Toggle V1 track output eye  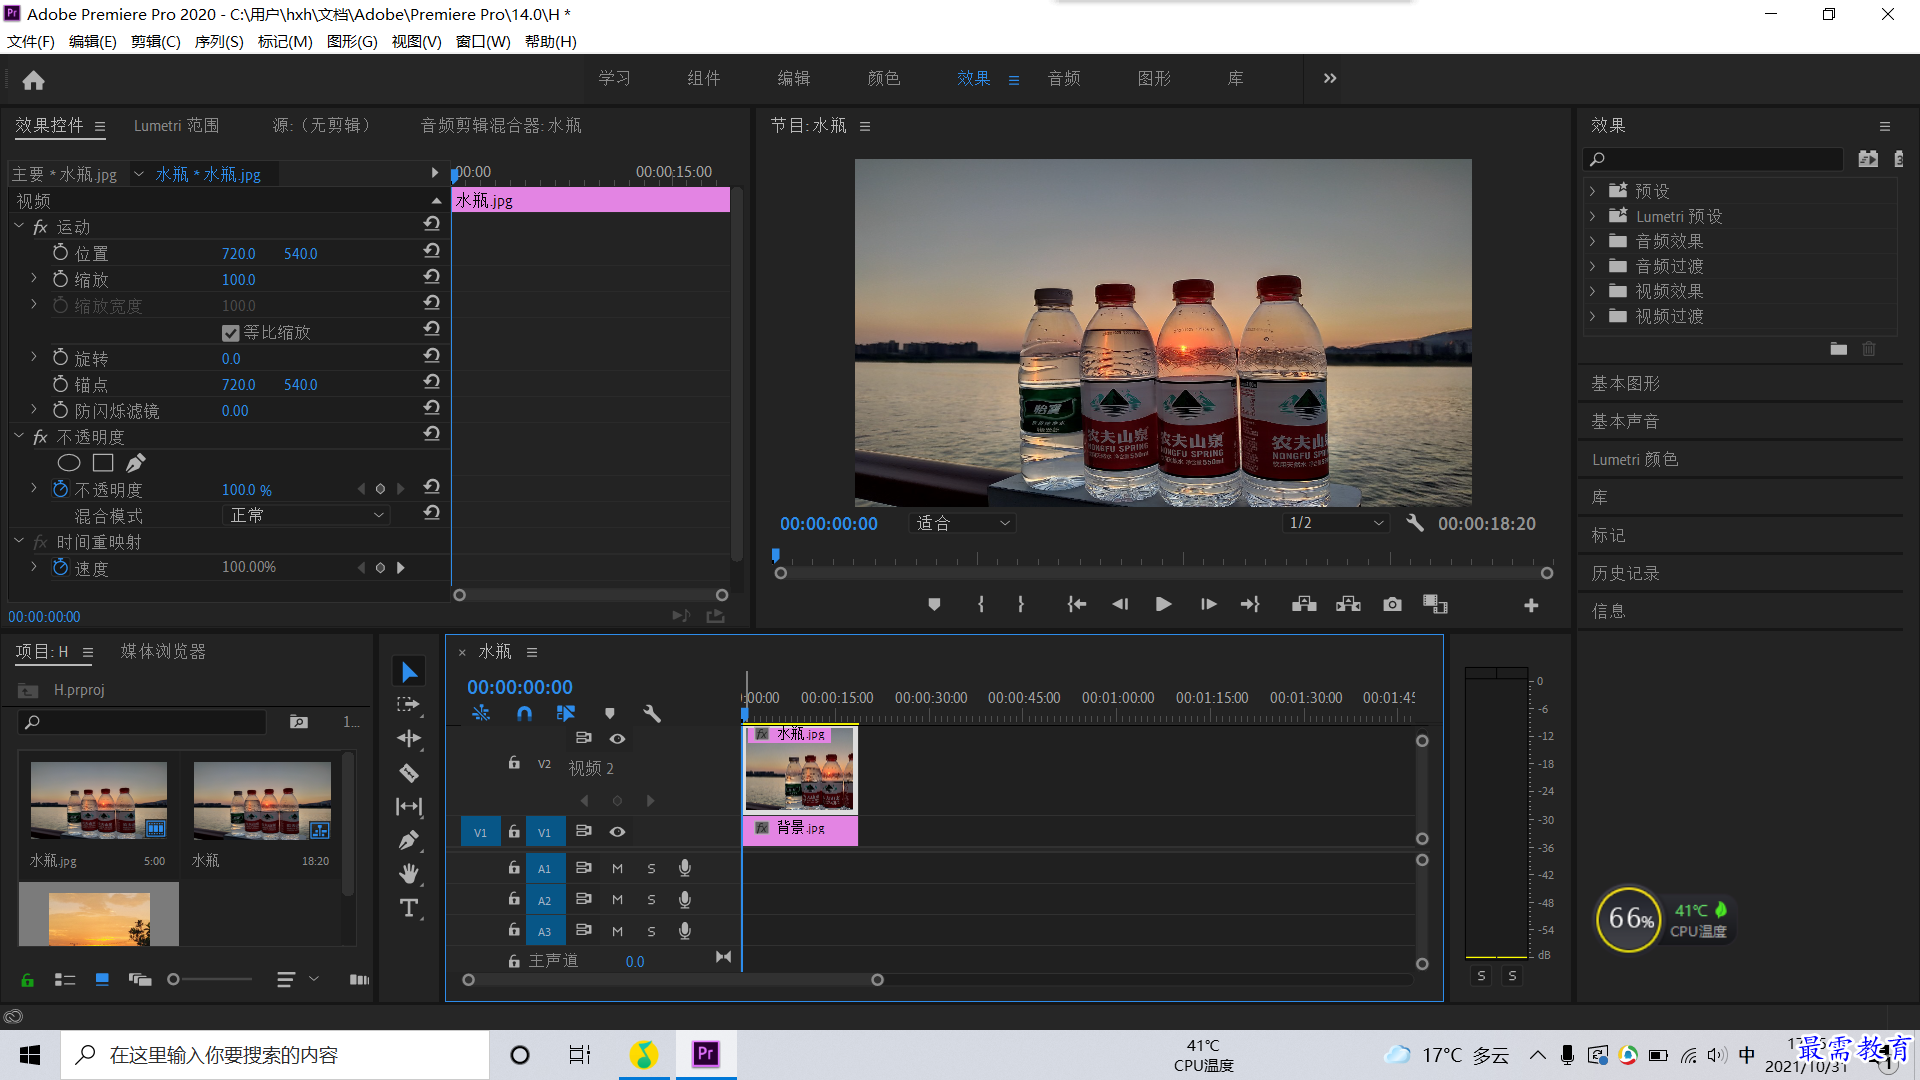click(617, 832)
